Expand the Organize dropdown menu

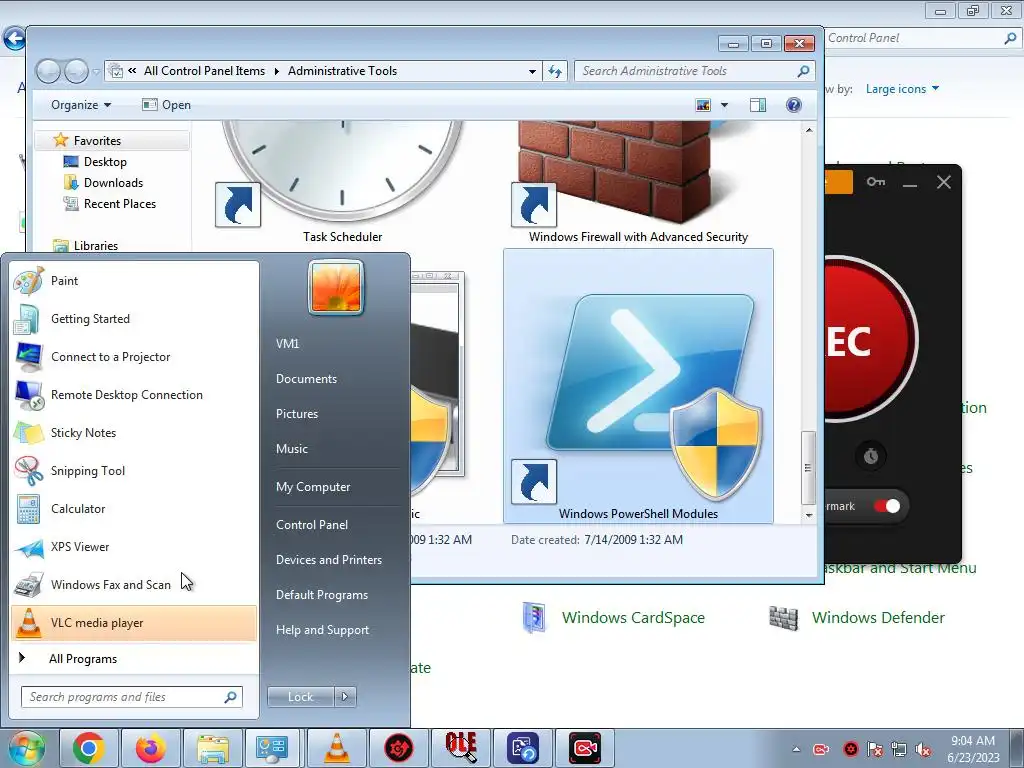[x=81, y=105]
